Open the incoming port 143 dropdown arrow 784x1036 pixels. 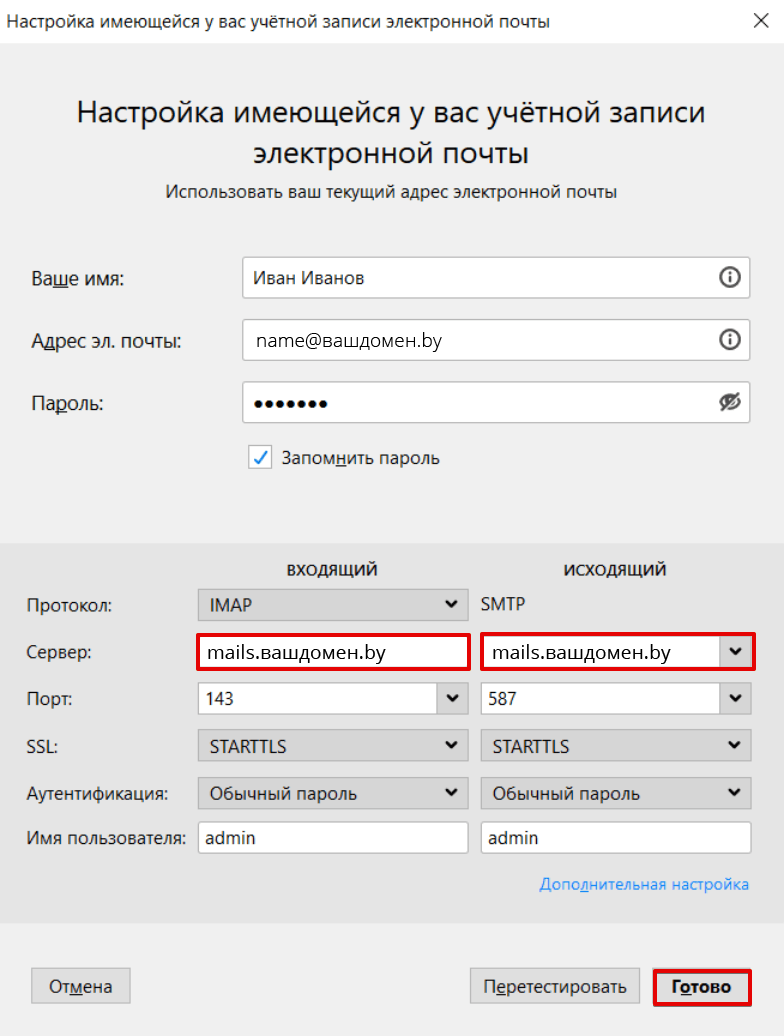click(x=452, y=698)
